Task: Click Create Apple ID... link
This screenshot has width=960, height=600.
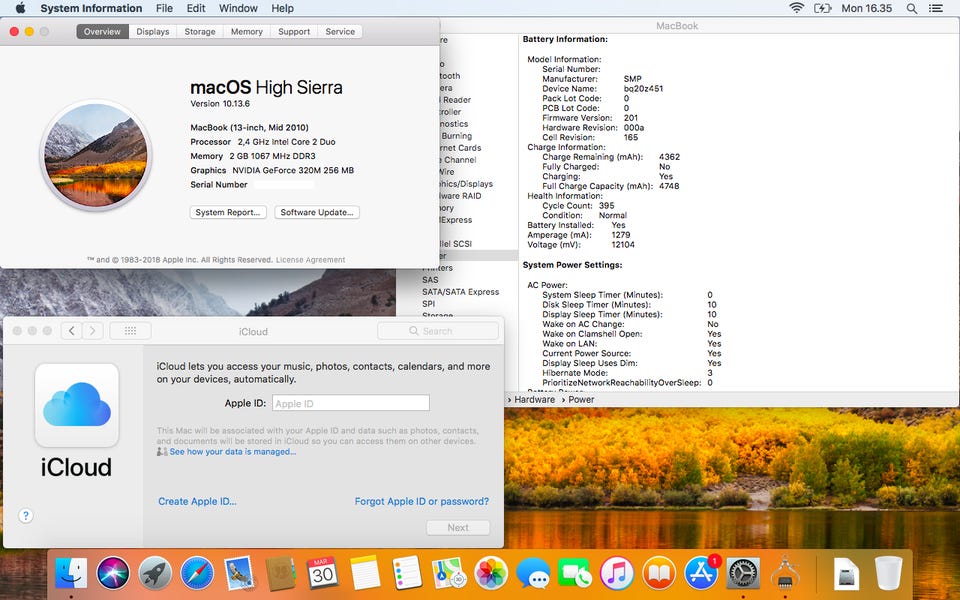Action: click(197, 501)
